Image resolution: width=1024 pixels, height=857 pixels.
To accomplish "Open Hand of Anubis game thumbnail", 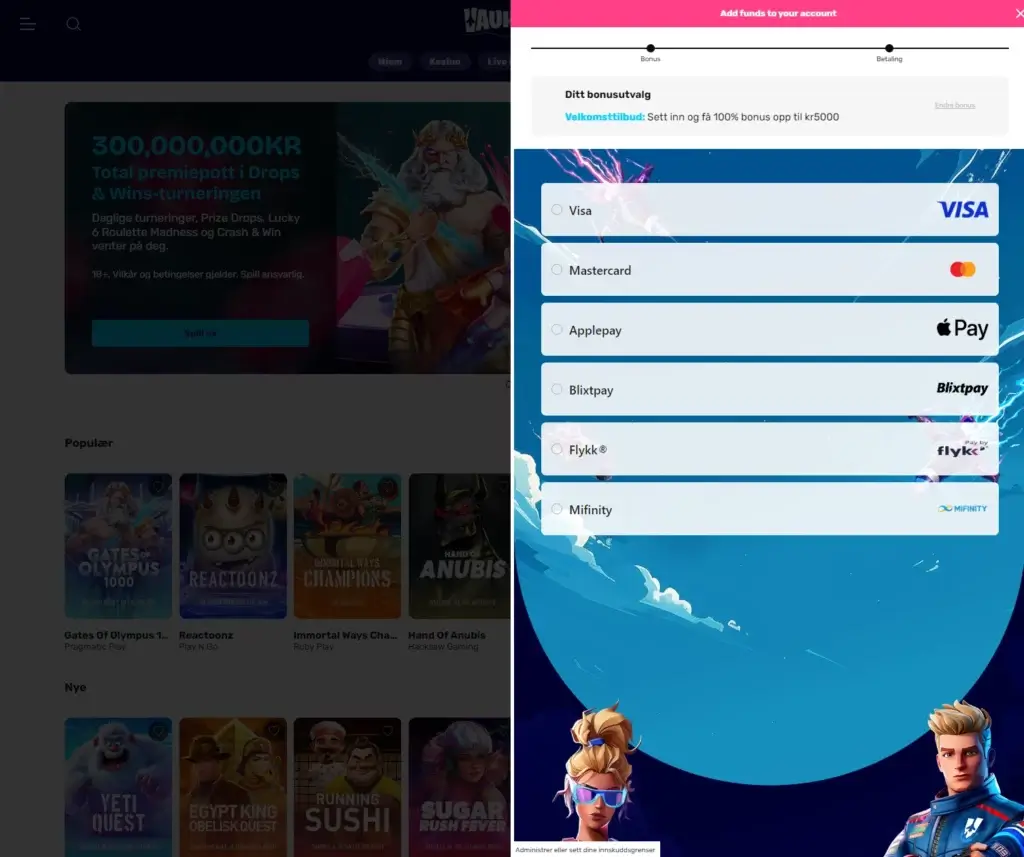I will pos(459,546).
